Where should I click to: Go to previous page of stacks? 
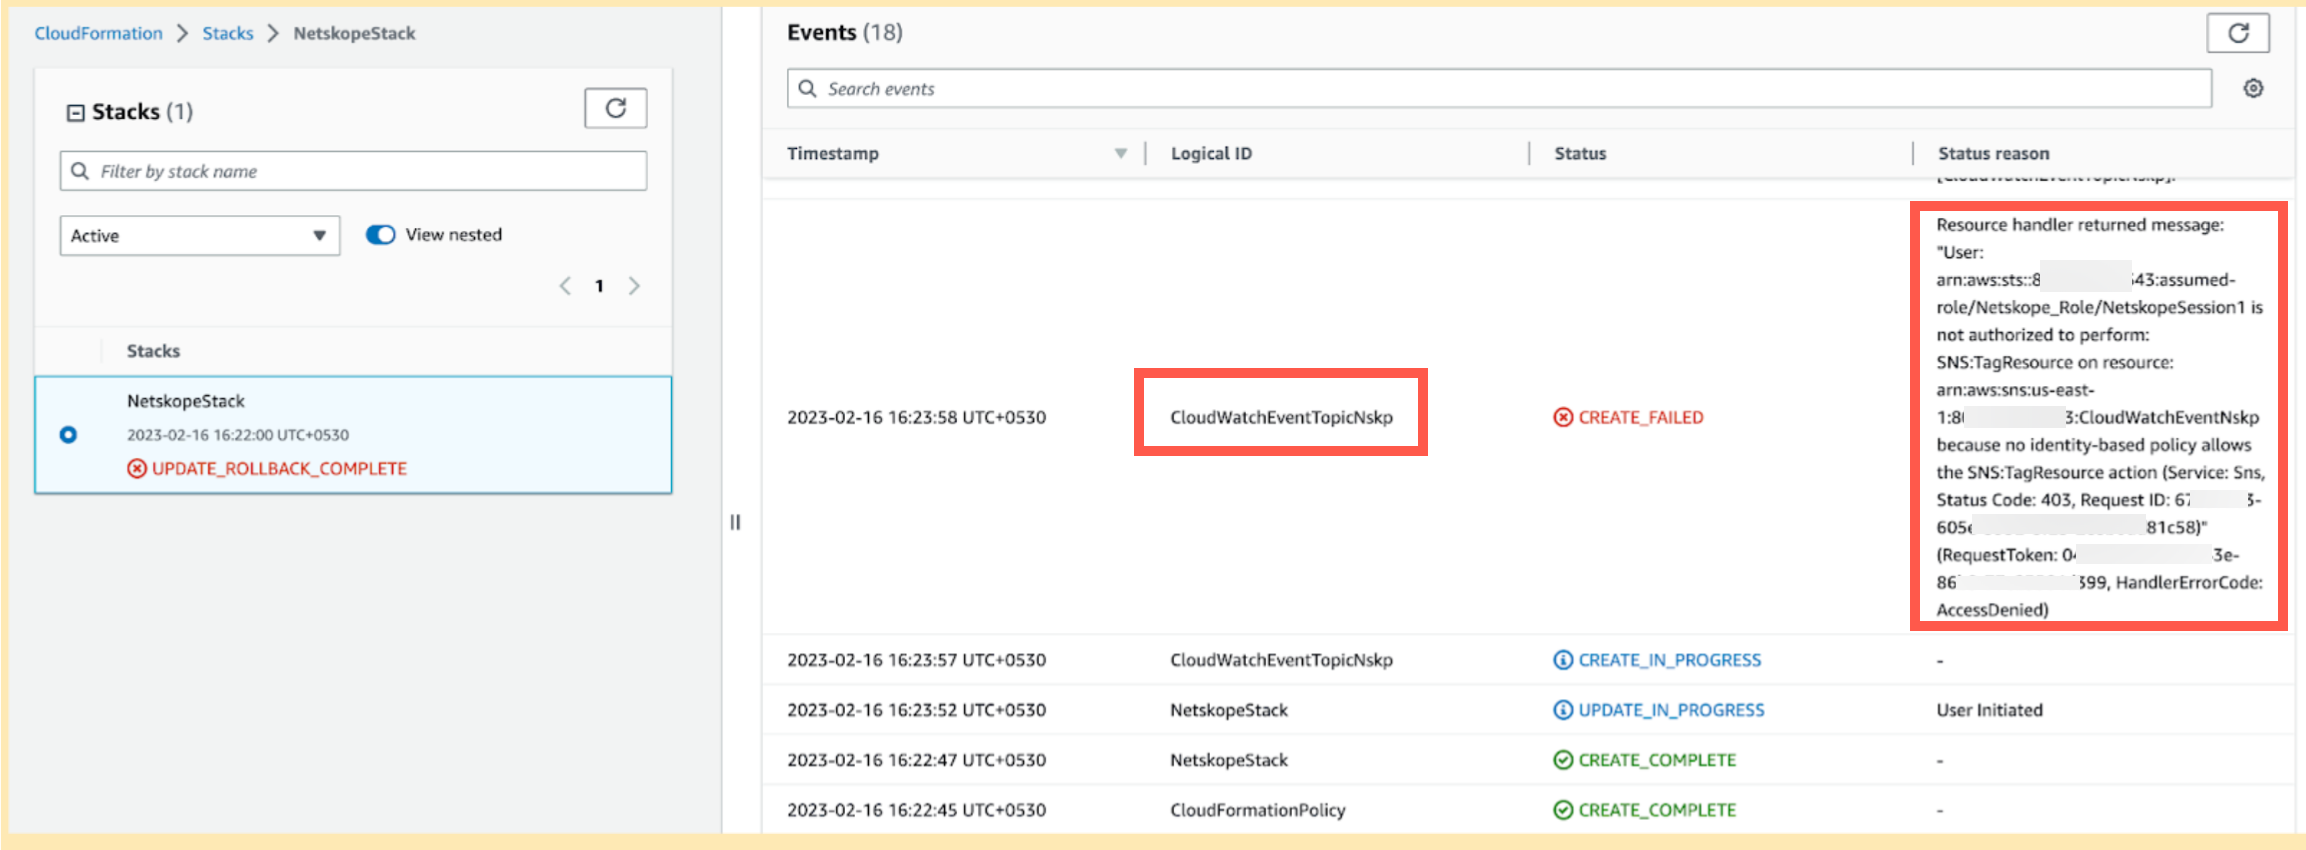[565, 286]
